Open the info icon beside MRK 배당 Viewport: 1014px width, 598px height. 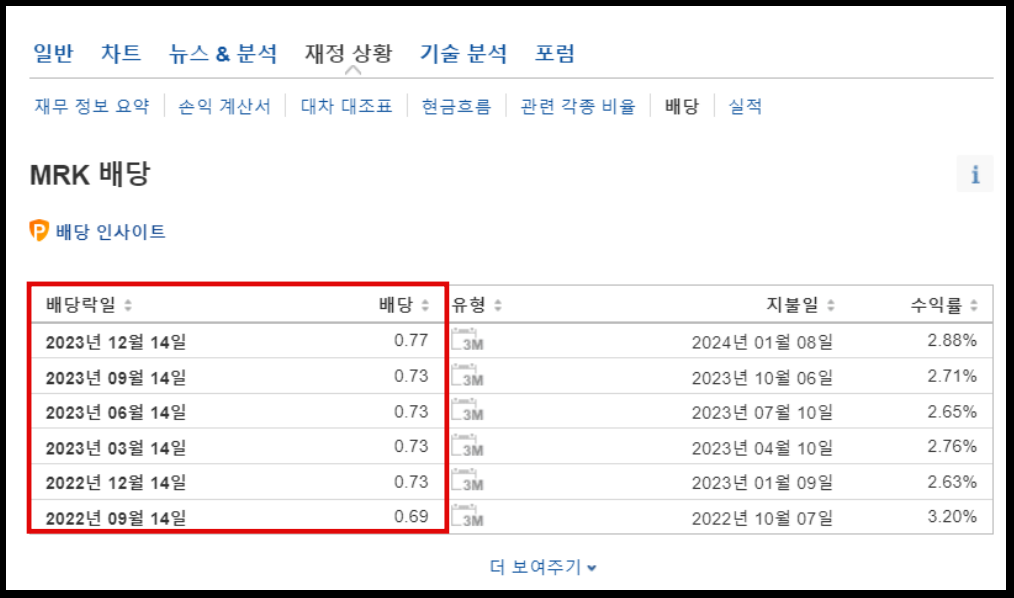[975, 174]
